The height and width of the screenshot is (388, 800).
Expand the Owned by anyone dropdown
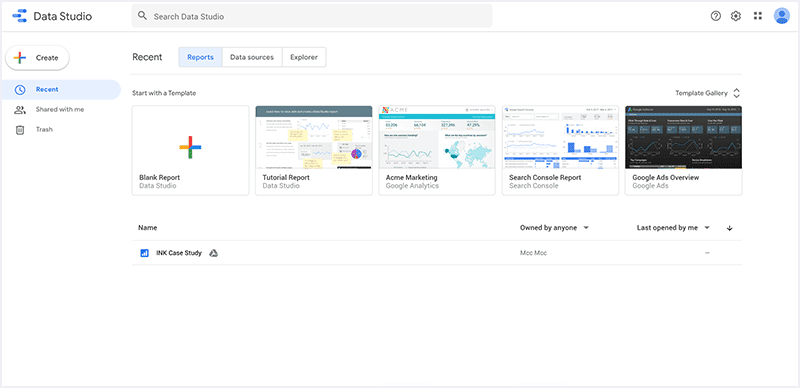554,228
